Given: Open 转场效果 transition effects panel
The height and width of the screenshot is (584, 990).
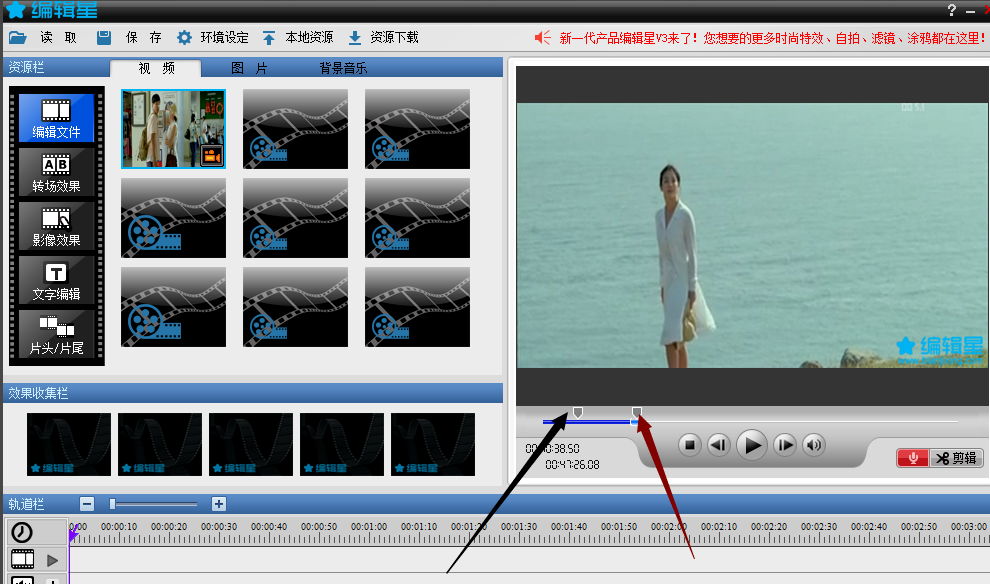Looking at the screenshot, I should (x=56, y=172).
